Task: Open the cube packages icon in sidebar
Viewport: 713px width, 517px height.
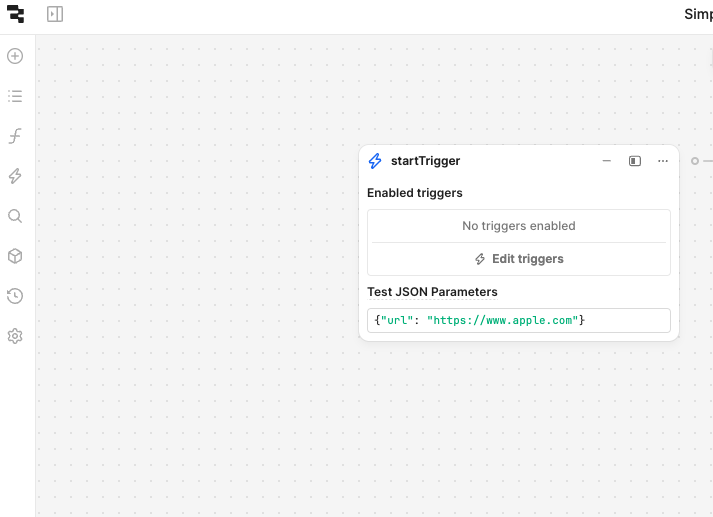Action: [15, 256]
